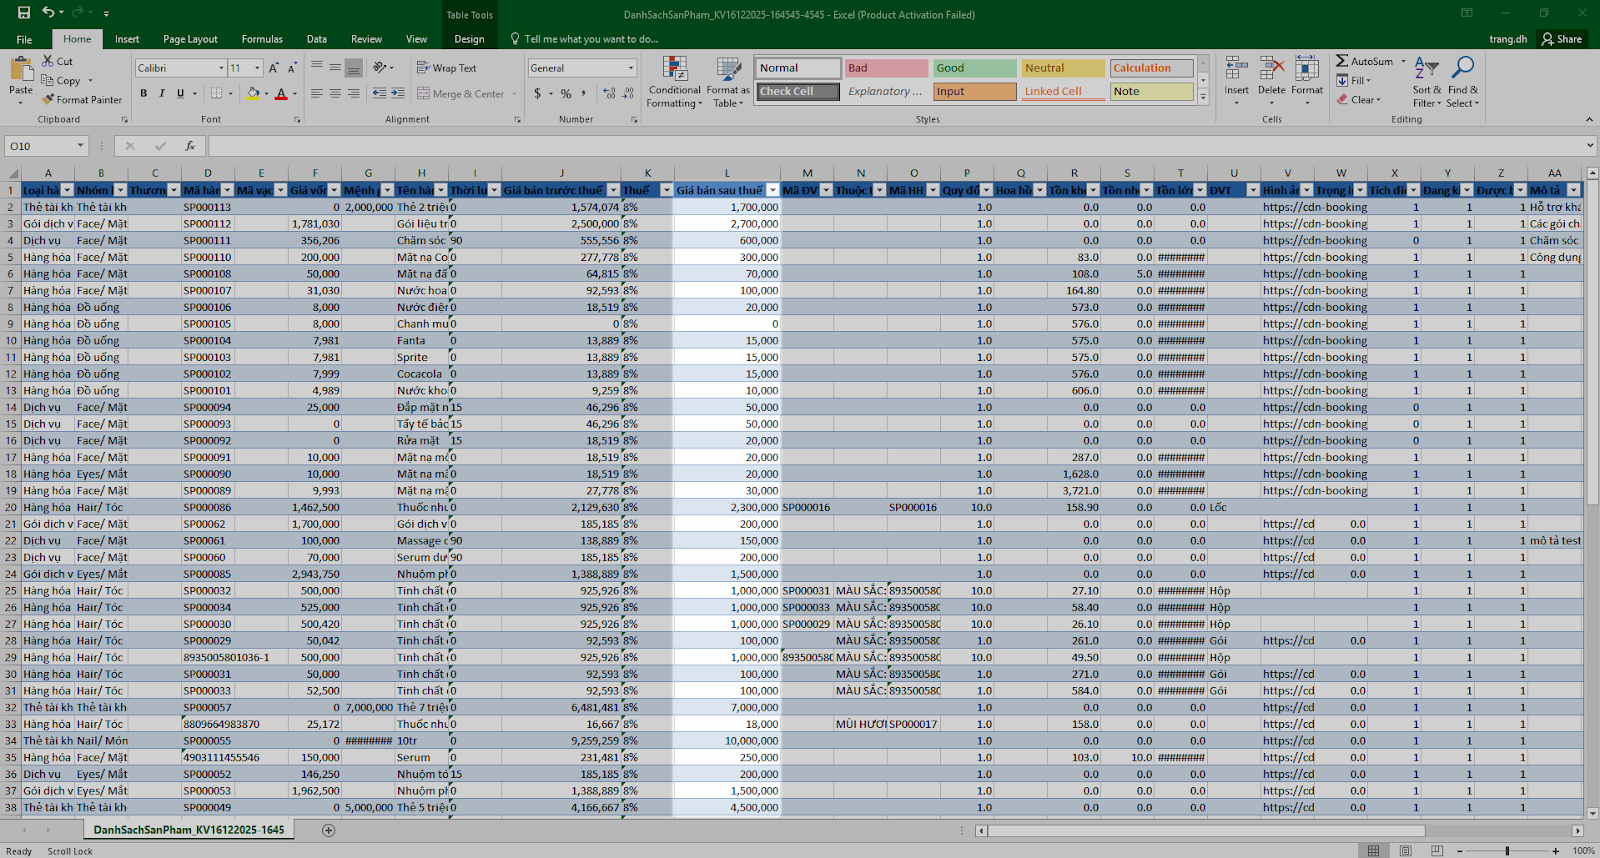Toggle Merge & Center on selection
The image size is (1600, 858).
(x=461, y=93)
